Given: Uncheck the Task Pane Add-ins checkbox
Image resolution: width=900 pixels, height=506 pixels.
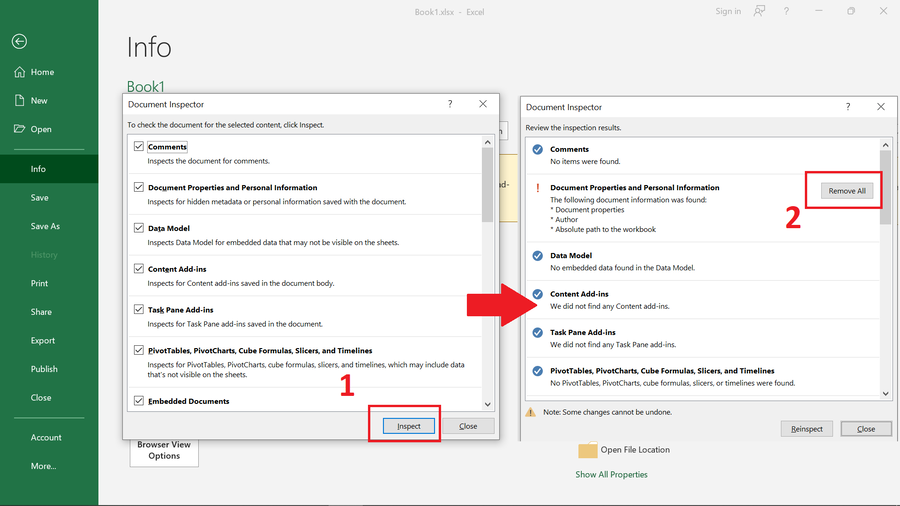Looking at the screenshot, I should pos(138,309).
